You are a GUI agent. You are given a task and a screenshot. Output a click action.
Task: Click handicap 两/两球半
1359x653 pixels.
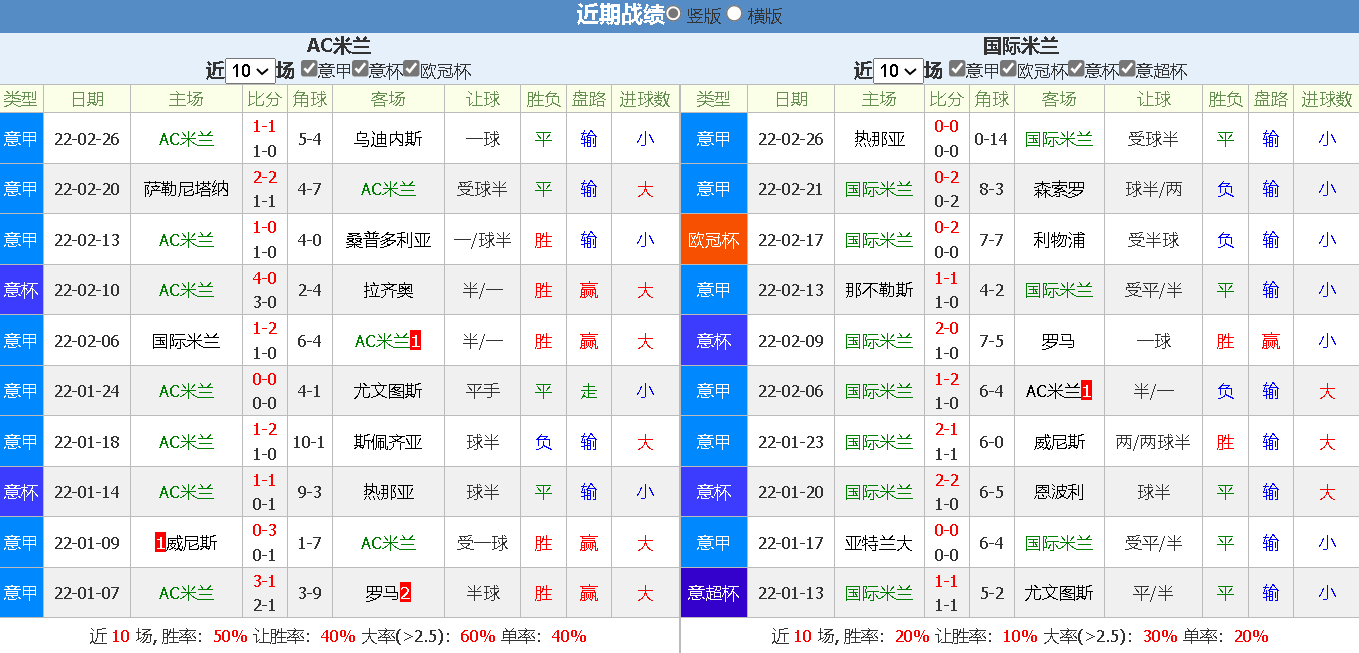coord(1154,442)
